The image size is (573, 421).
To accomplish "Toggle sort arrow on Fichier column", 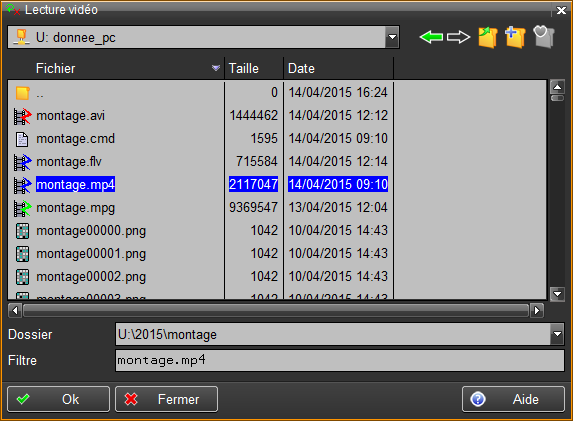I will click(x=216, y=68).
